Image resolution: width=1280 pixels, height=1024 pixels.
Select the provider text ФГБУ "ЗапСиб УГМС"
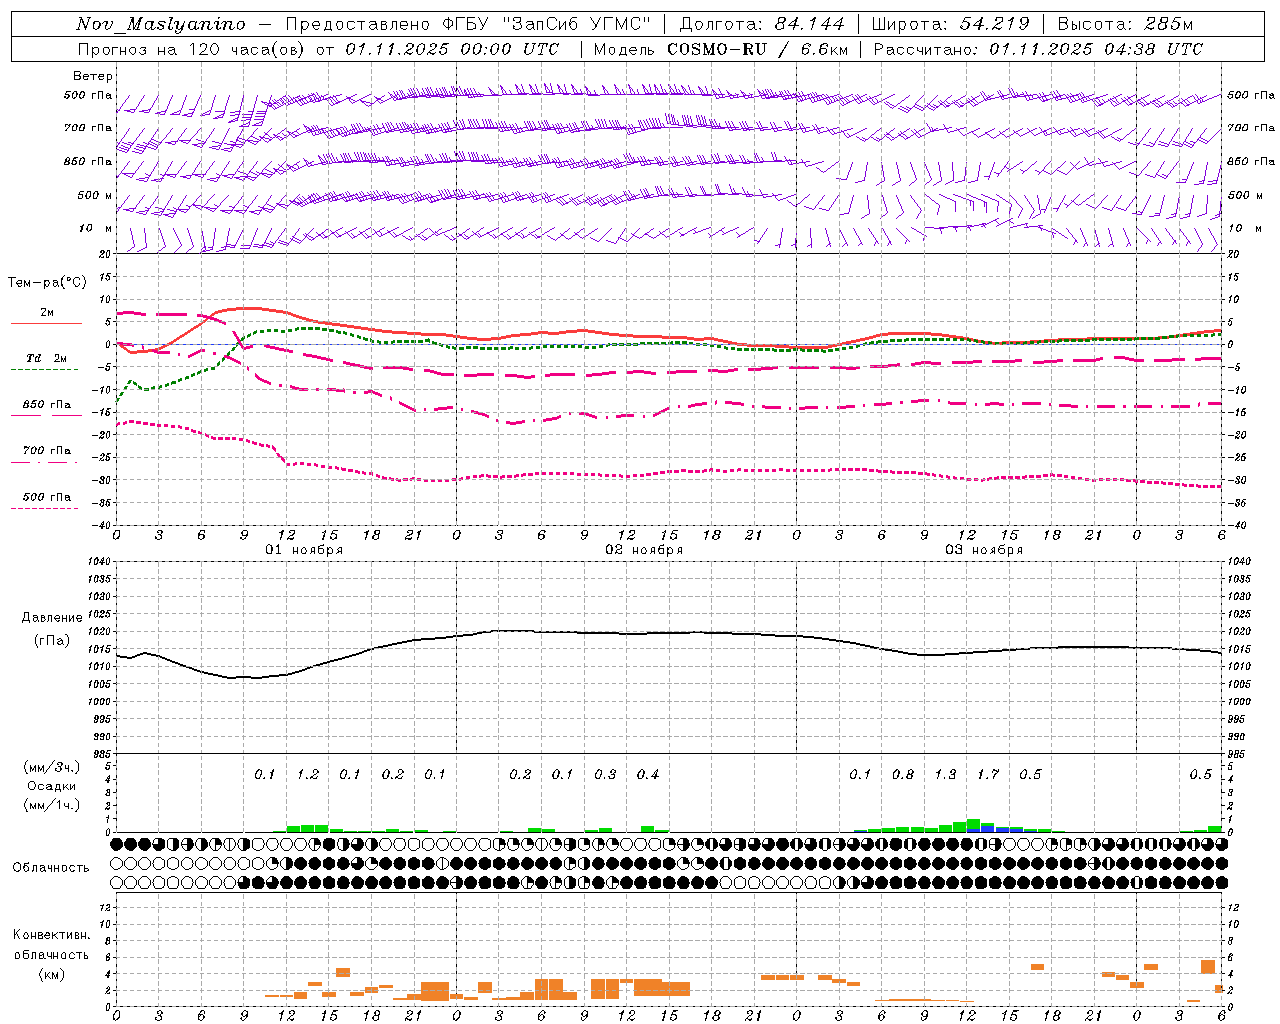(x=547, y=24)
